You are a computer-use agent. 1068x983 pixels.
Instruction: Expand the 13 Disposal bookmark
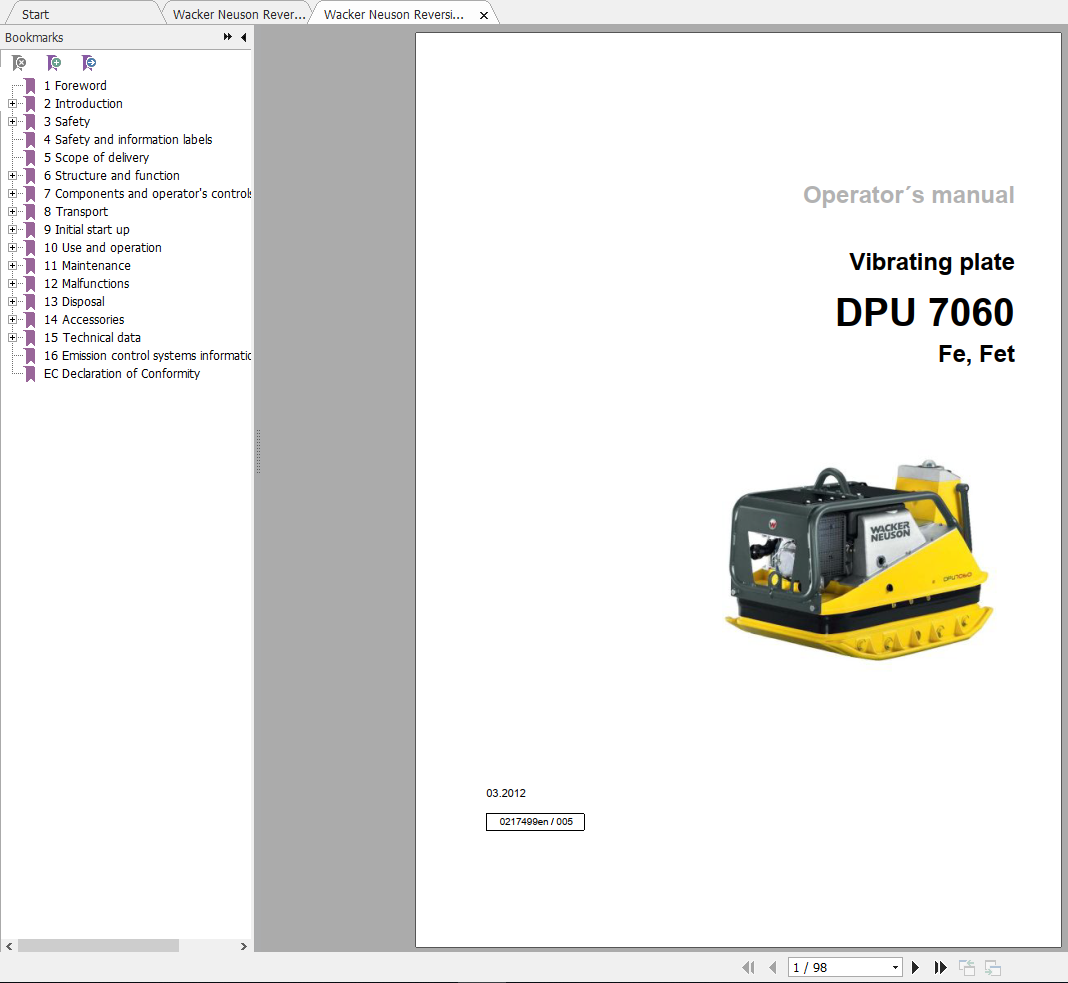[x=12, y=302]
